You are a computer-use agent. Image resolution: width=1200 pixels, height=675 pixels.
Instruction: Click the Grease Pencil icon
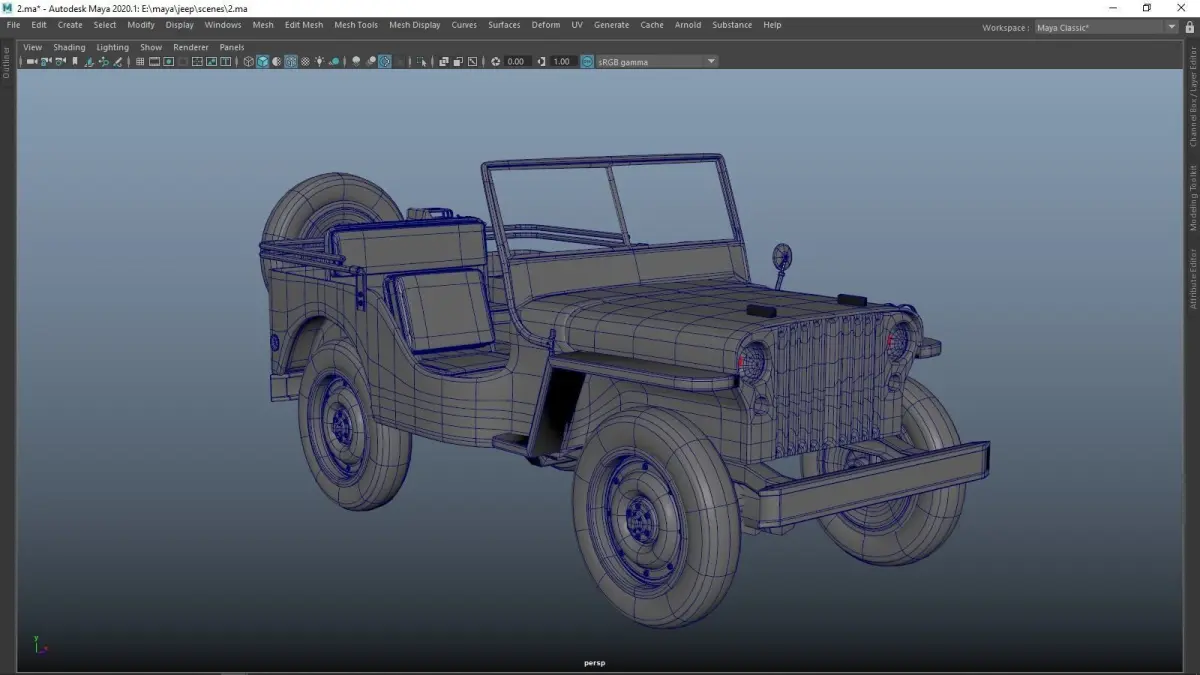pos(117,61)
